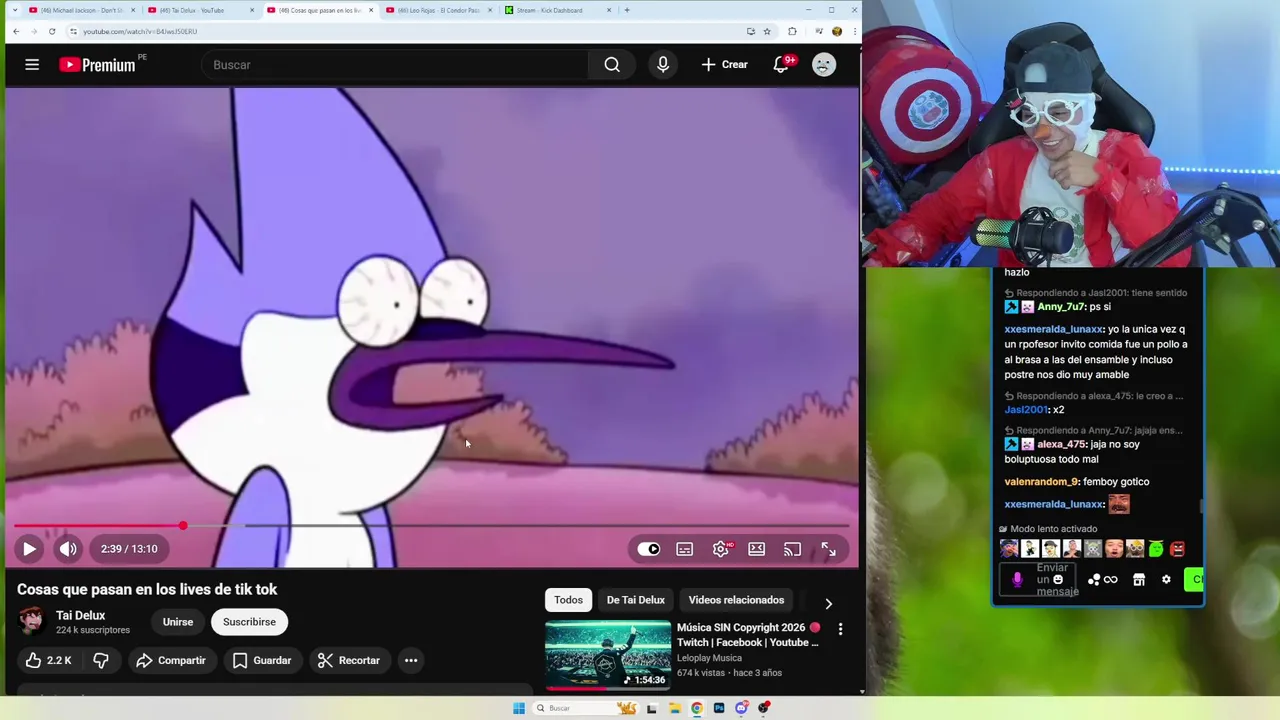Viewport: 1280px width, 720px height.
Task: Start voice search with the microphone icon
Action: coord(662,65)
